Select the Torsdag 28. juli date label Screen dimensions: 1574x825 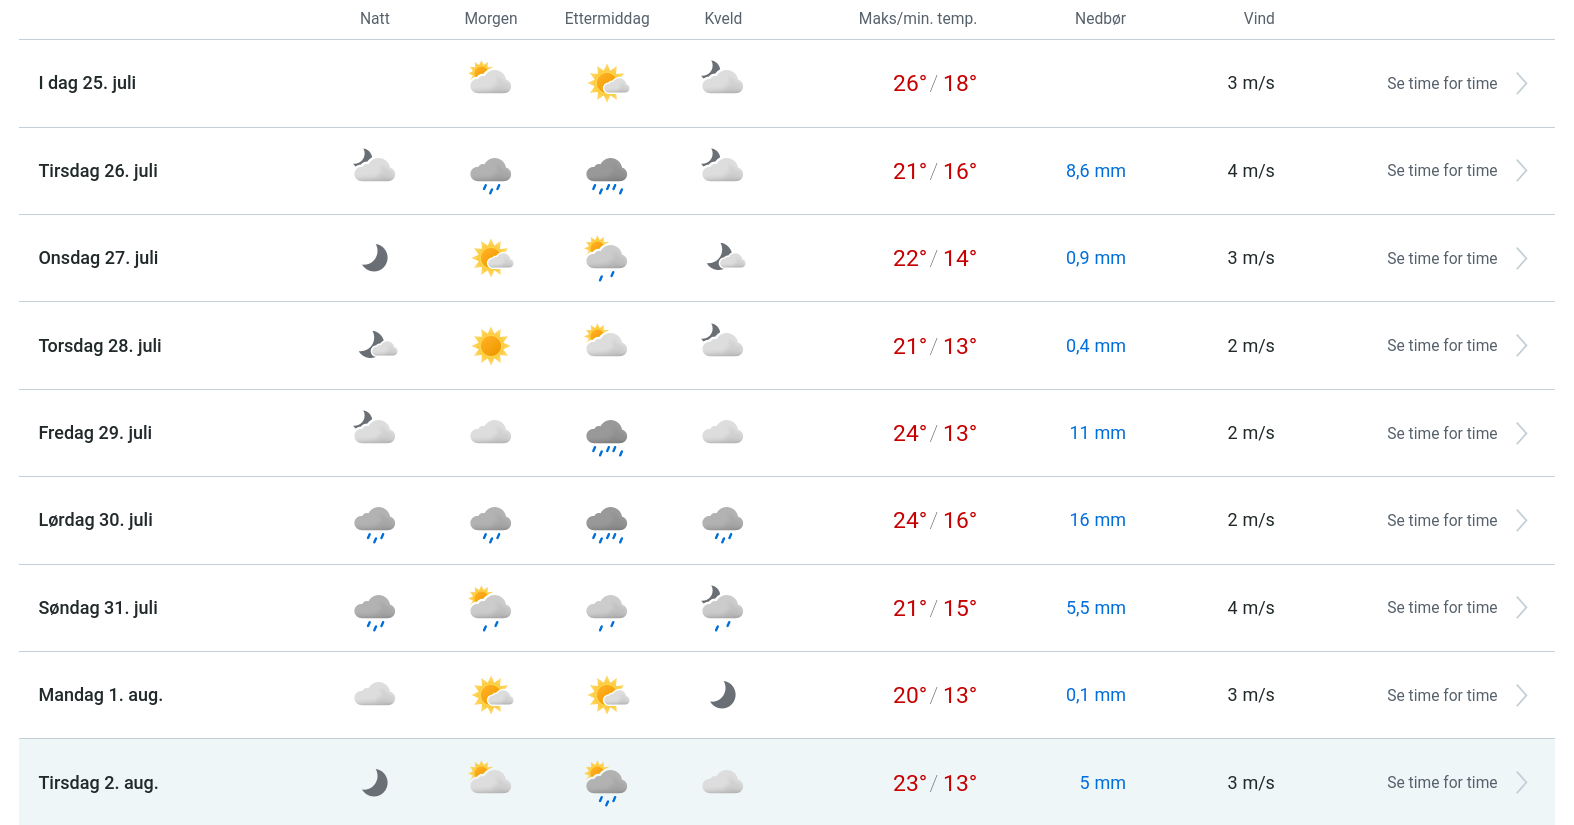click(100, 346)
